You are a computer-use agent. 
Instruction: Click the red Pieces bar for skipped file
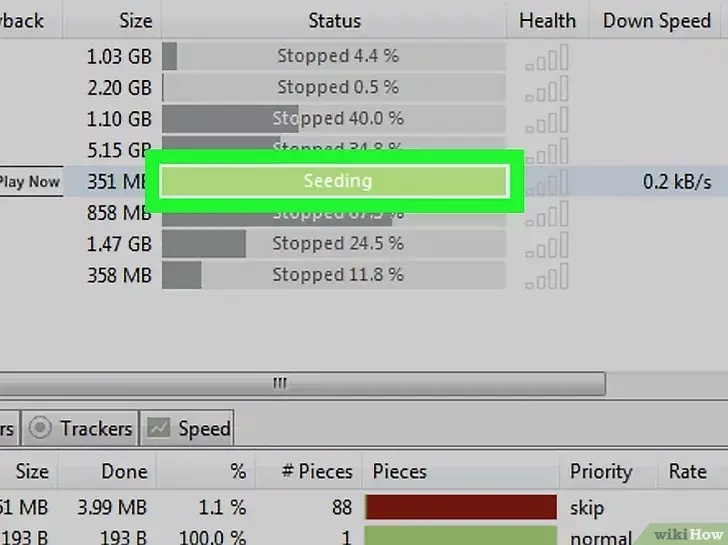tap(461, 507)
